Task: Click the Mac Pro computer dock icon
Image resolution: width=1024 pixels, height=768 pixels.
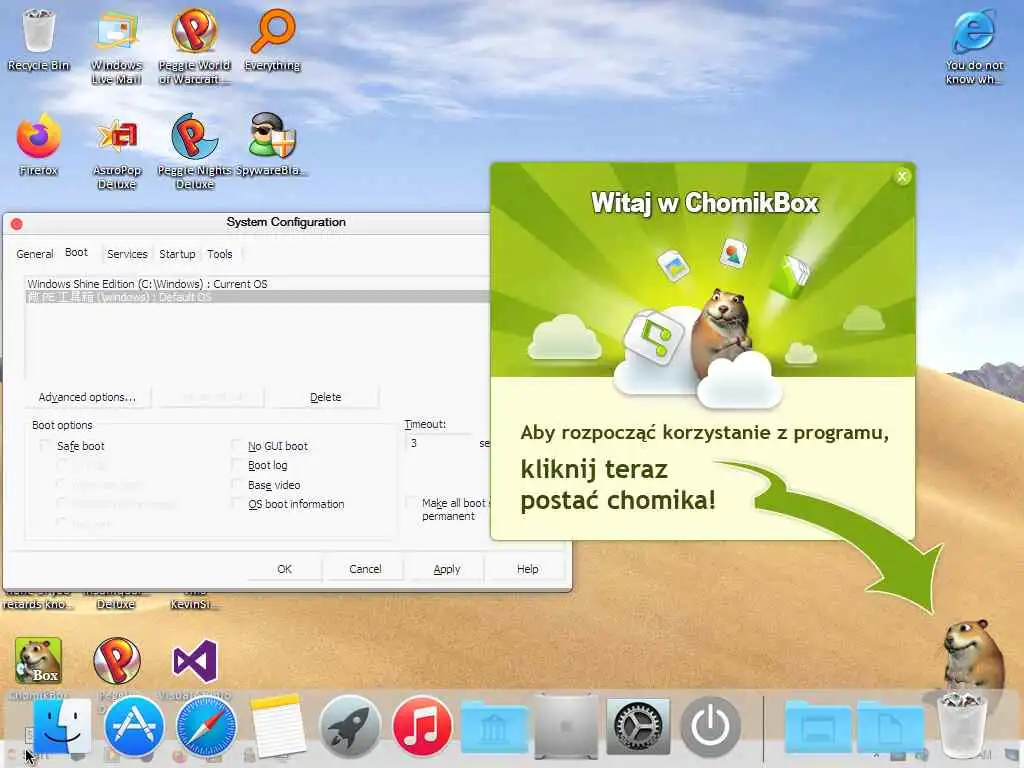Action: (566, 726)
